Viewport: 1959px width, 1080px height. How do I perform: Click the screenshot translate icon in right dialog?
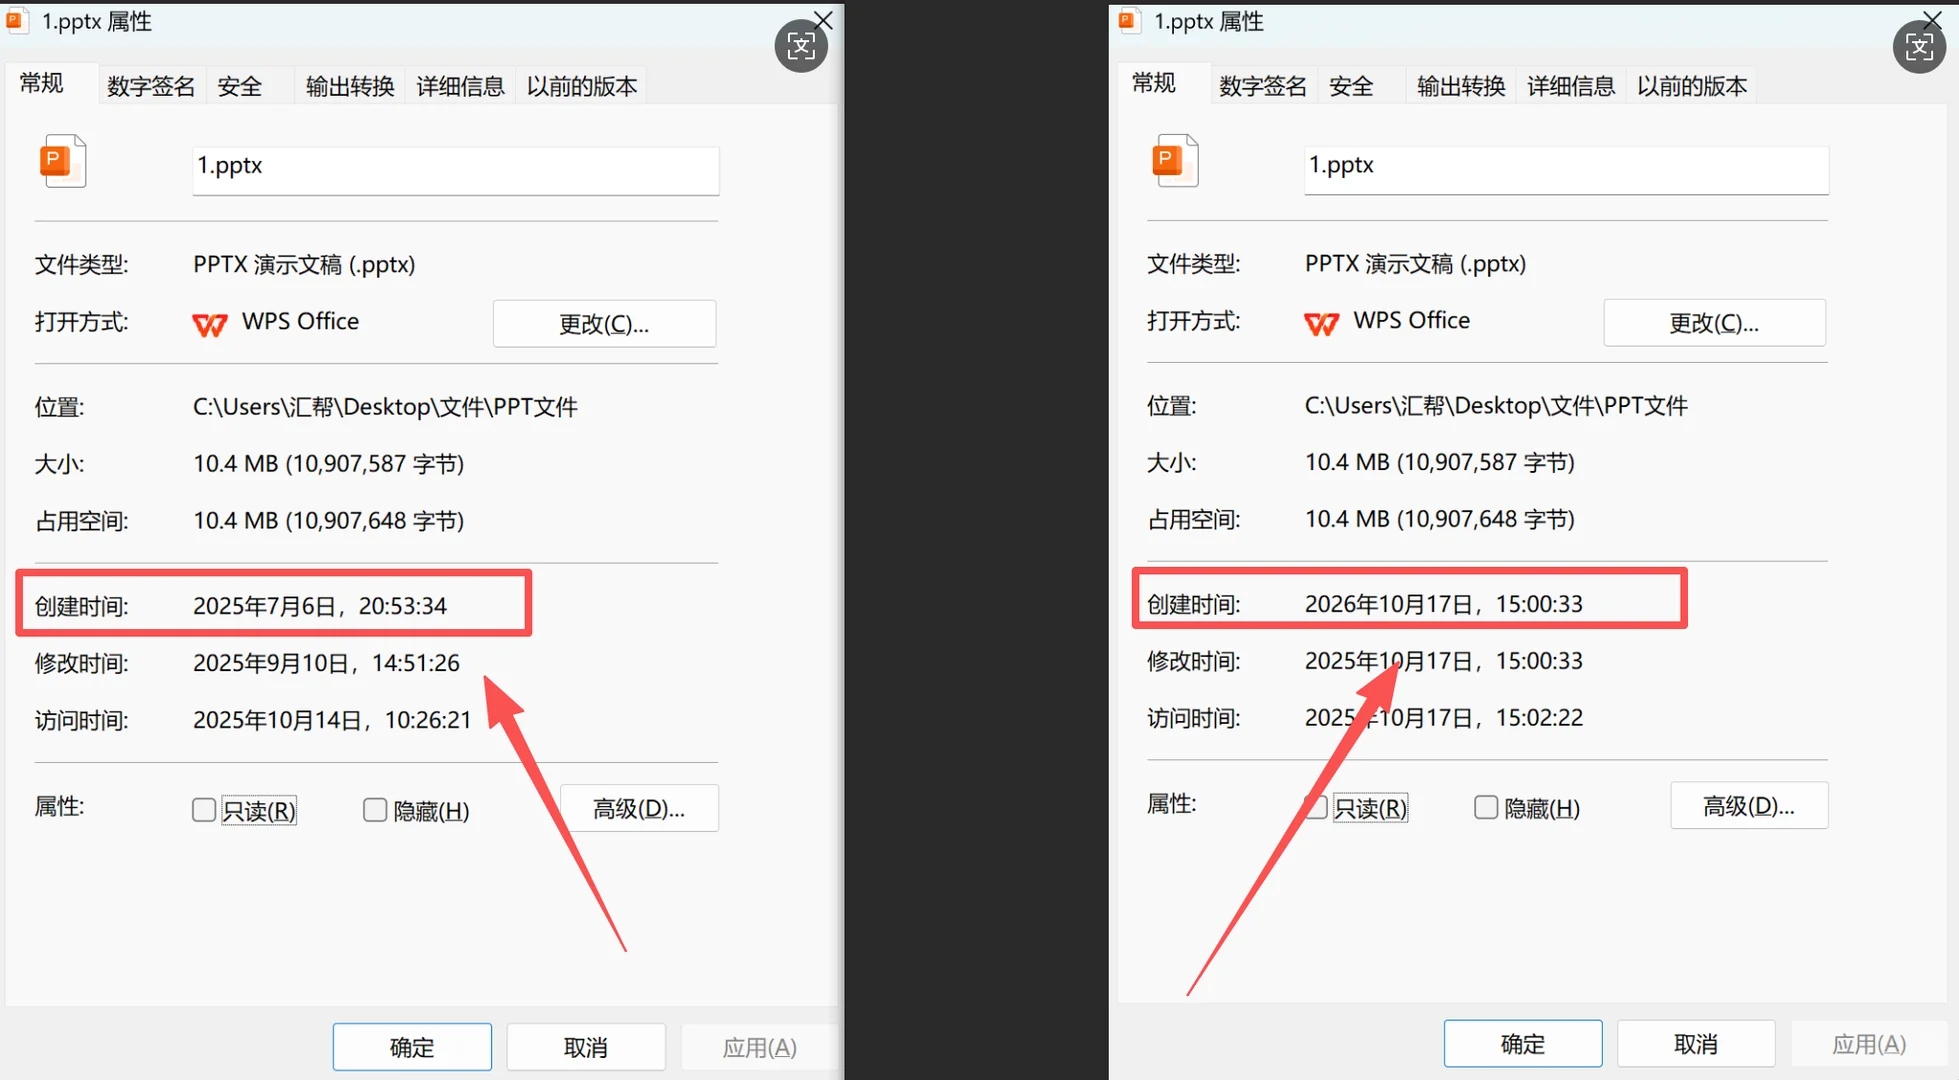point(1918,46)
